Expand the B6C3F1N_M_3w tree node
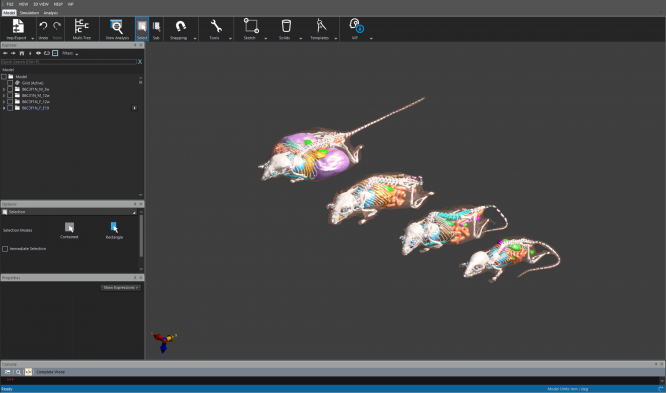 tap(4, 89)
